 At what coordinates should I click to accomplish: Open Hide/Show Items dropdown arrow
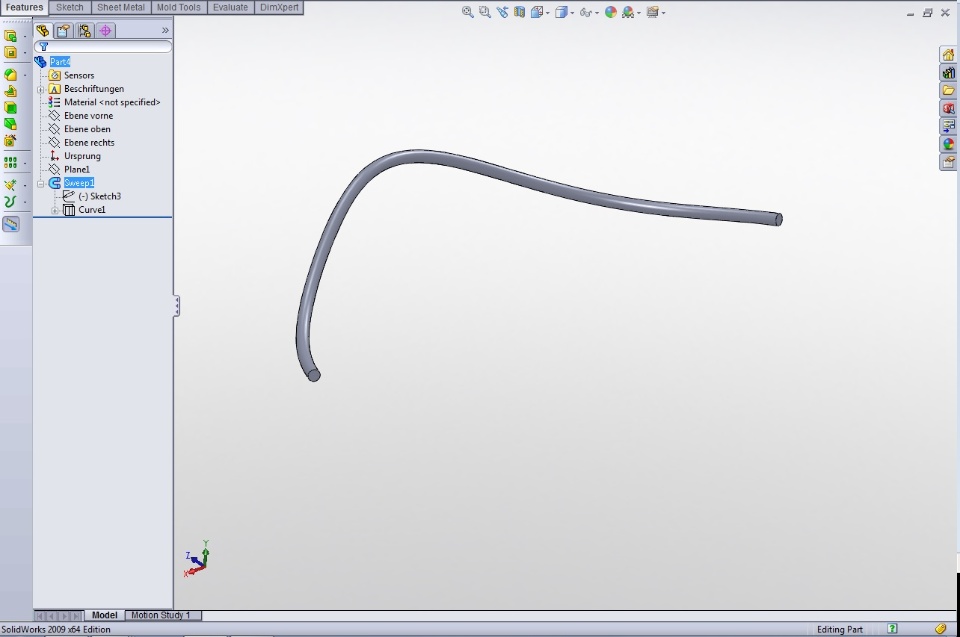[x=597, y=13]
